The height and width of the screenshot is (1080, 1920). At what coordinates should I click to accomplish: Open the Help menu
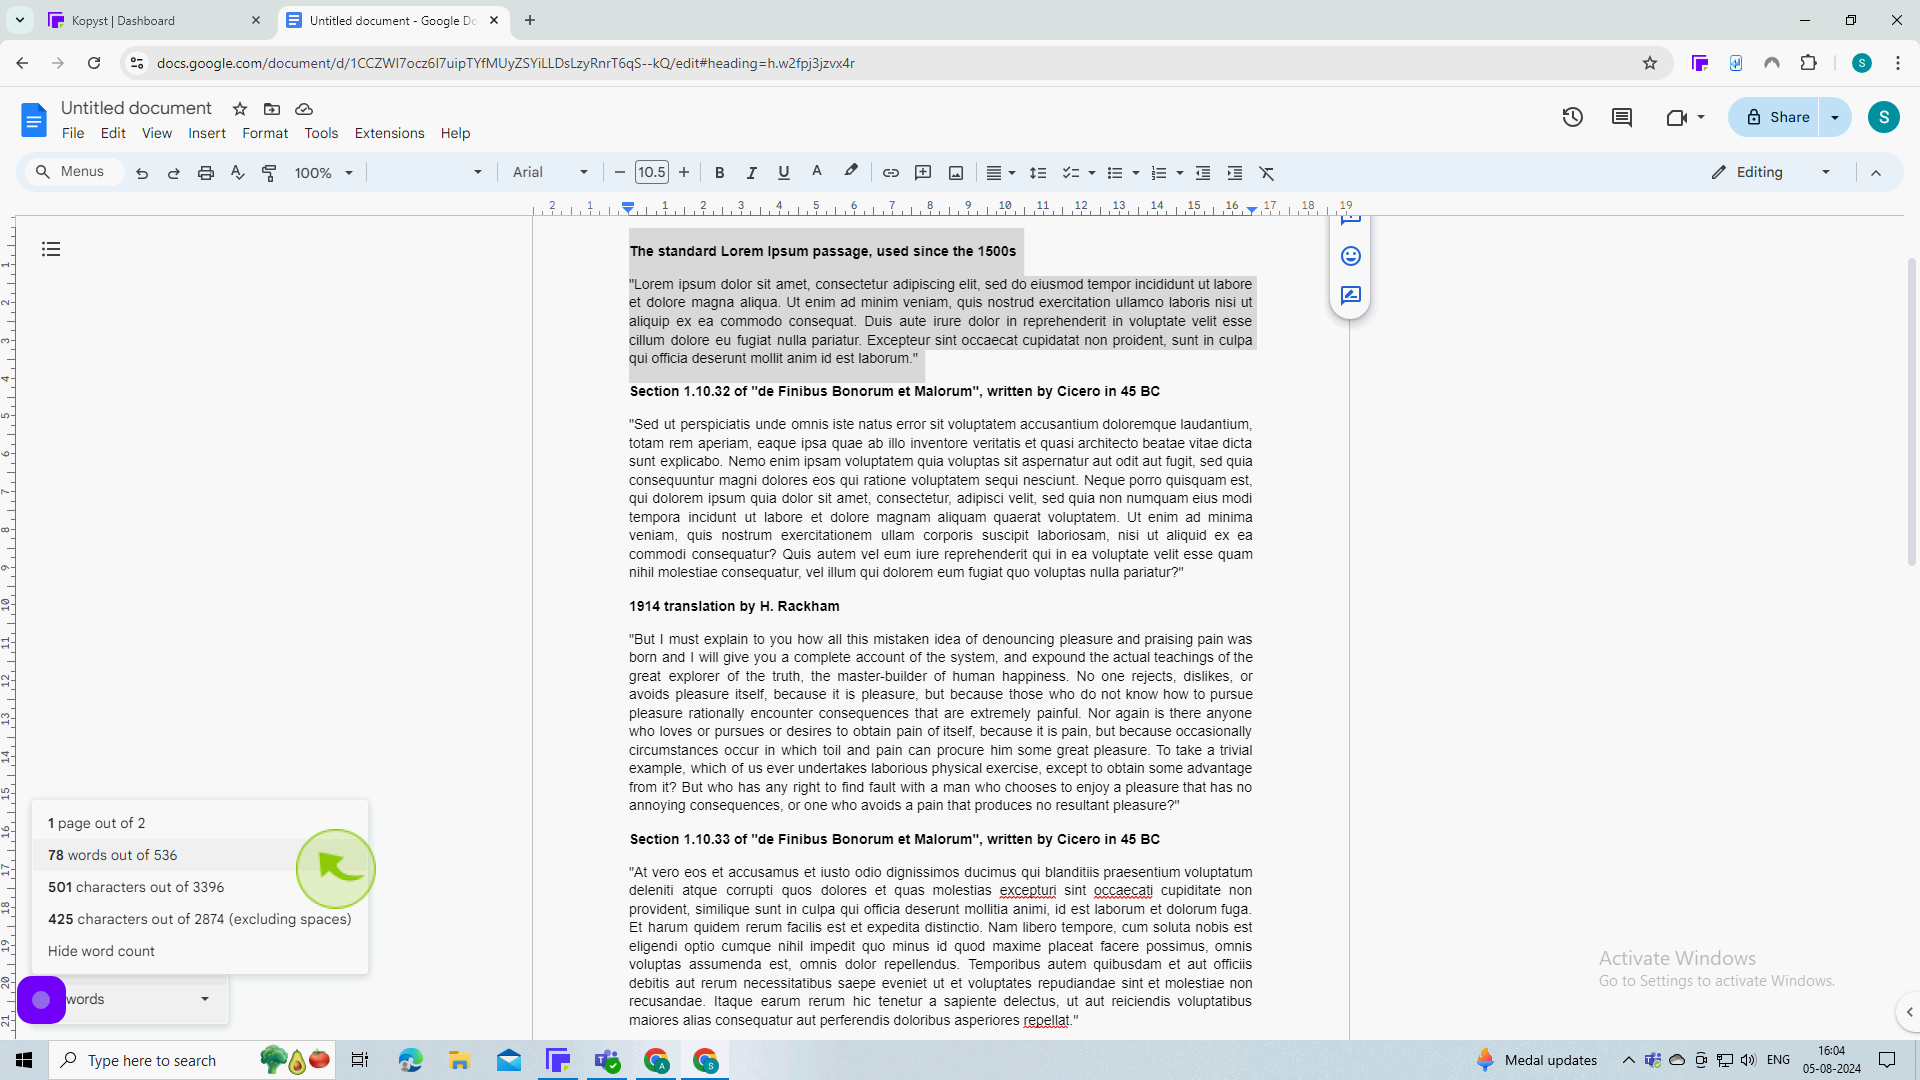(455, 133)
